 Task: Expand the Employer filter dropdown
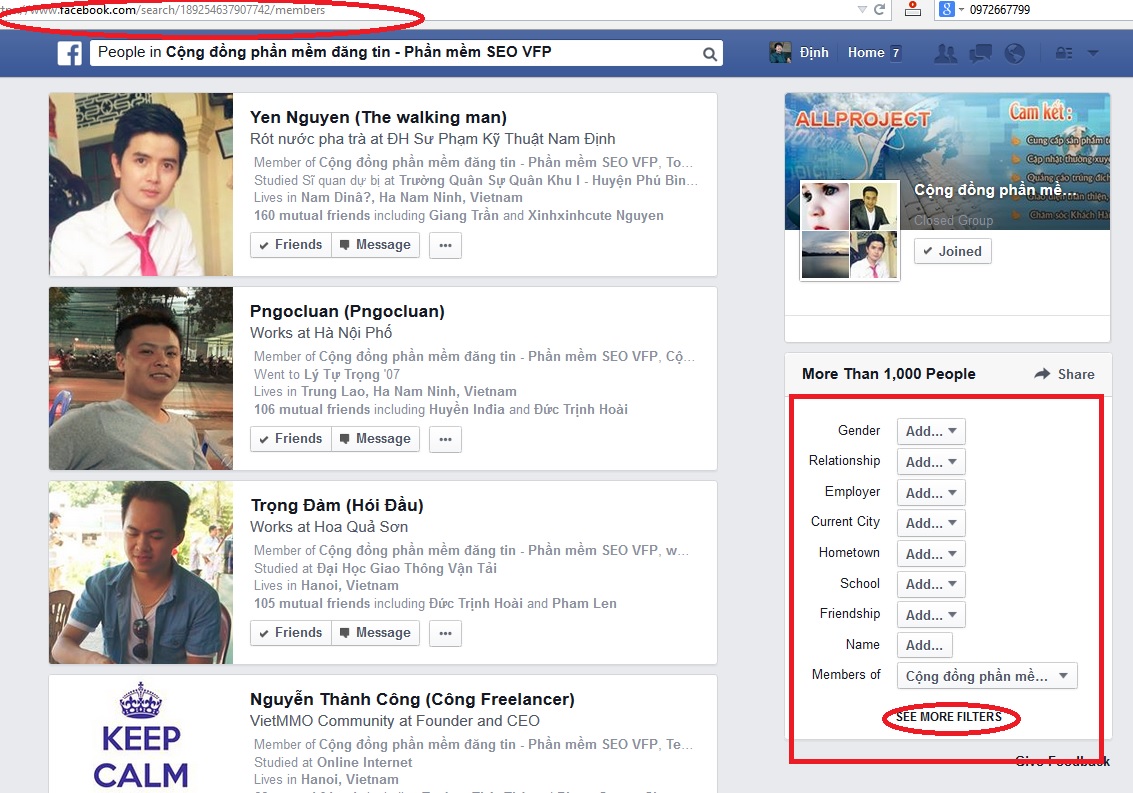(931, 493)
